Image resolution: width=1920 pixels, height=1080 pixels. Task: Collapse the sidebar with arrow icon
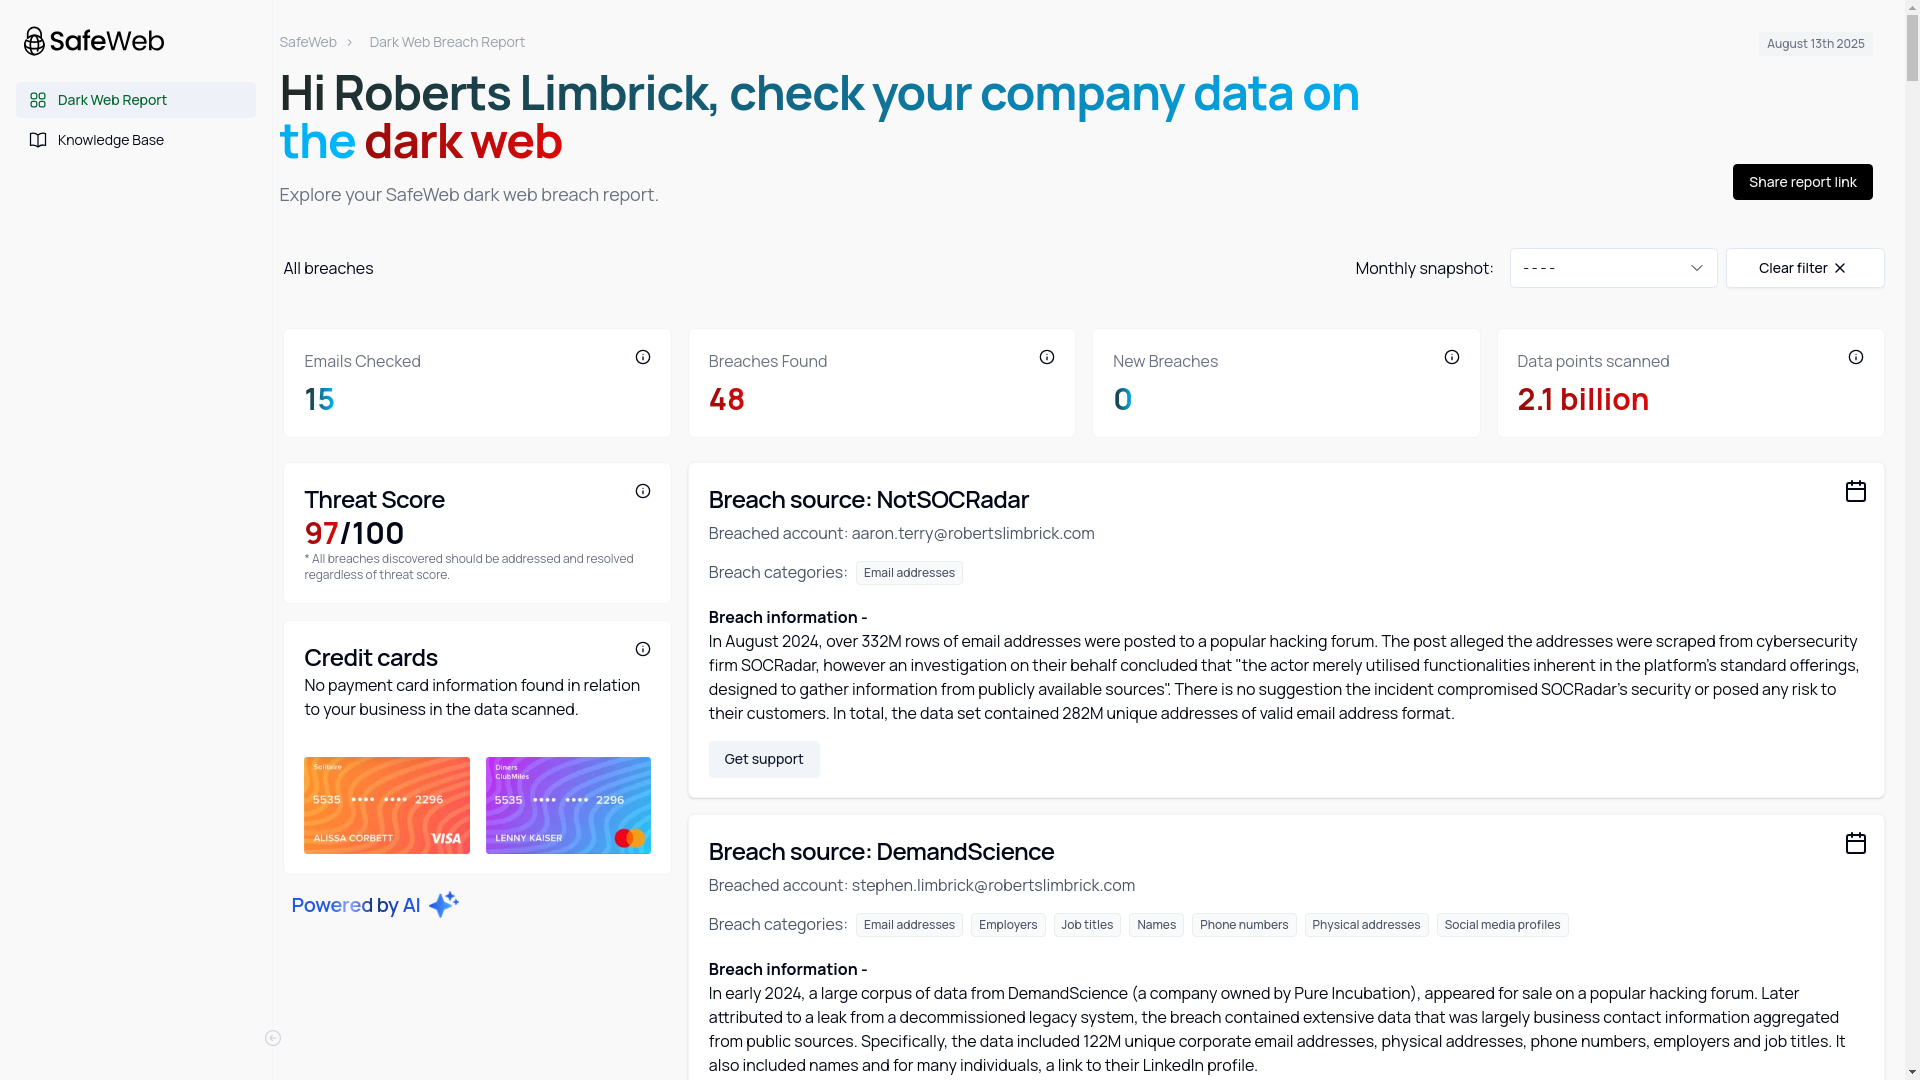coord(273,1038)
